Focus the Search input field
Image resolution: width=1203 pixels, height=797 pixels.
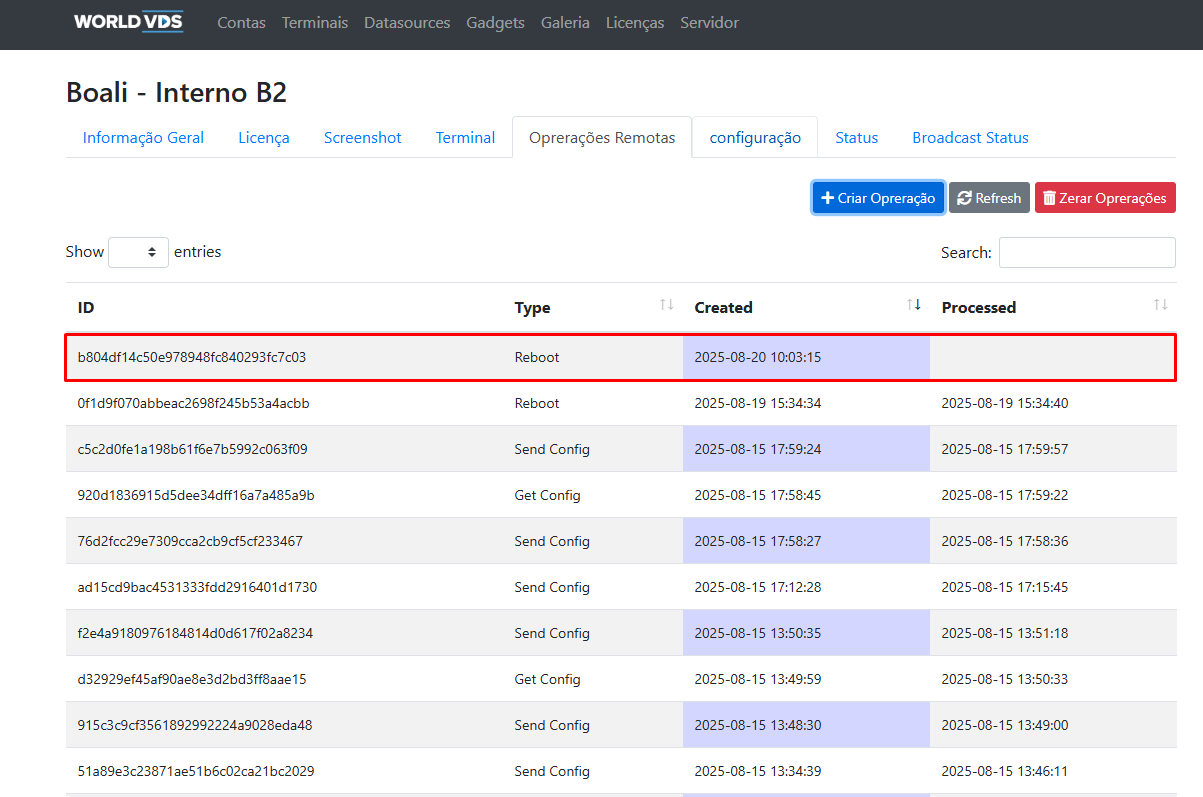pos(1087,252)
